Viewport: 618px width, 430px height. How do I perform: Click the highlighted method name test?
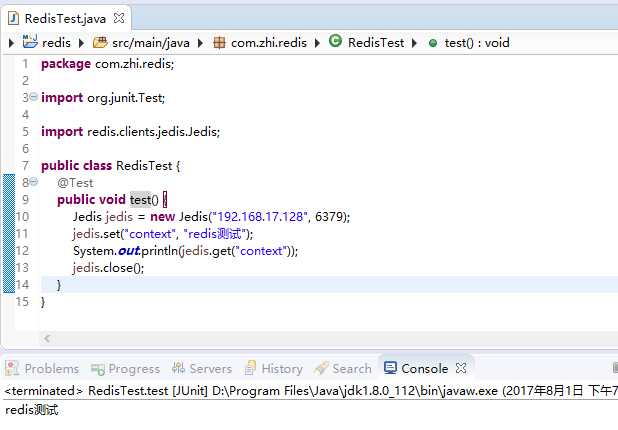(140, 200)
